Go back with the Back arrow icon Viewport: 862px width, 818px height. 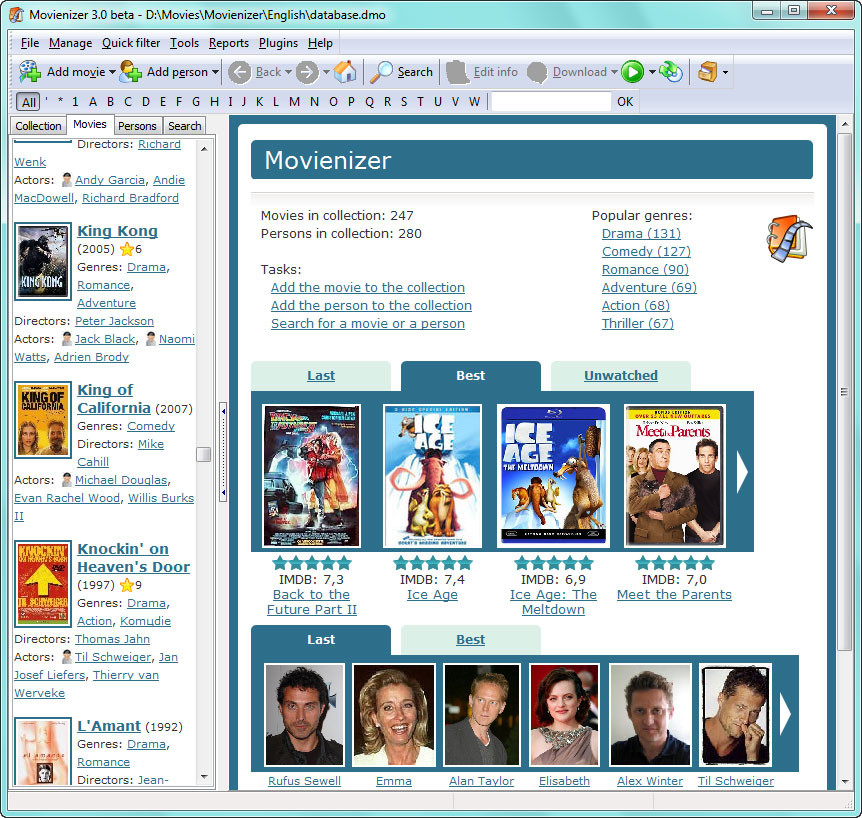pos(239,72)
